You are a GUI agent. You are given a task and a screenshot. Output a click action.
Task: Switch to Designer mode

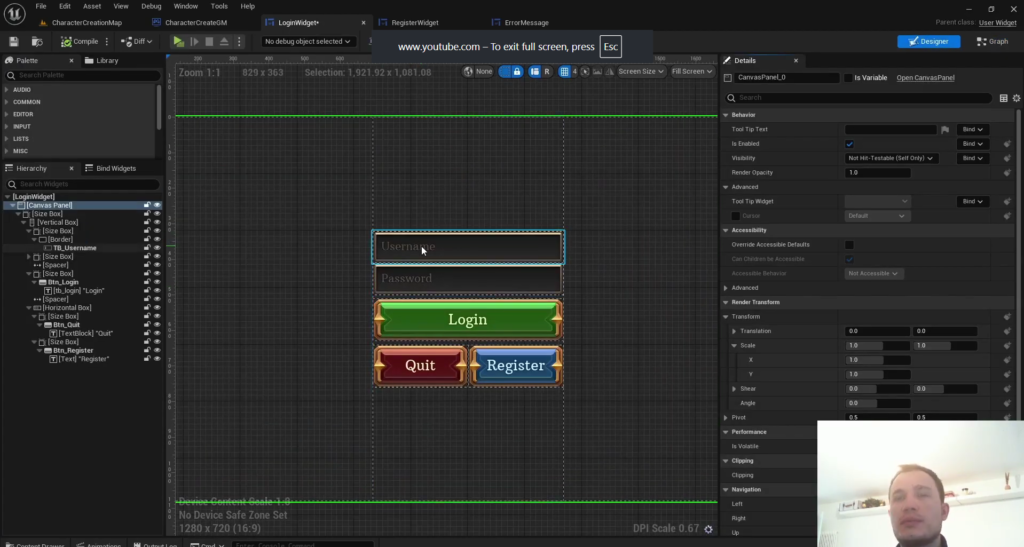pos(928,41)
